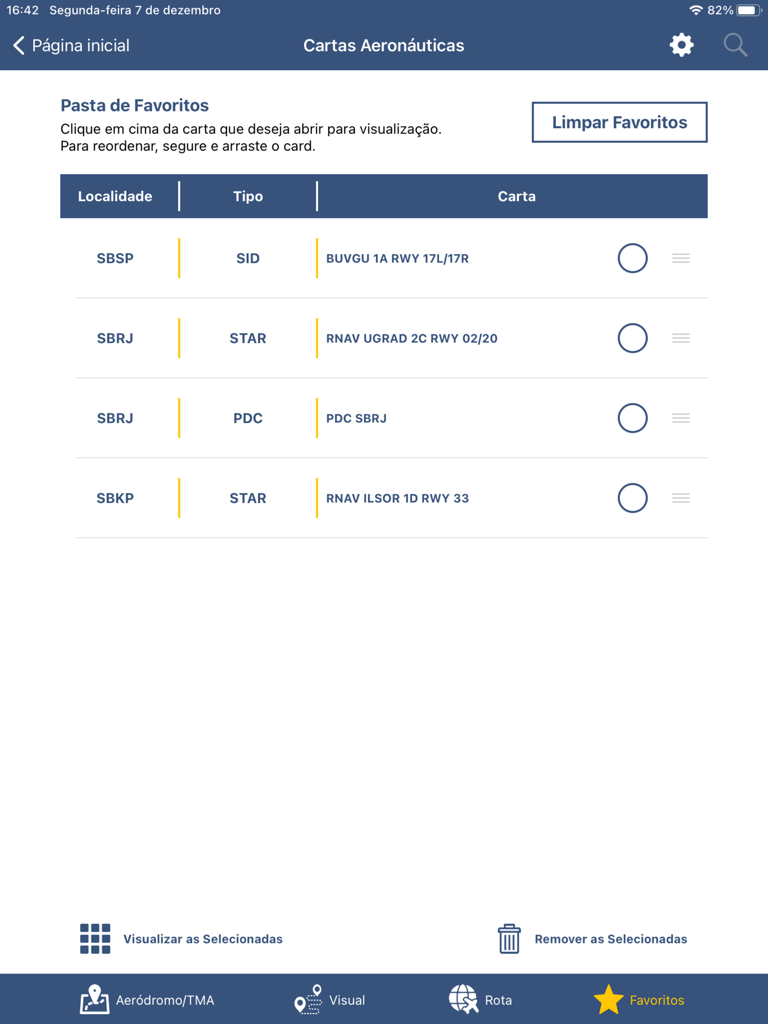768x1024 pixels.
Task: Switch to the Aeródromo/TMA tab
Action: tap(147, 999)
